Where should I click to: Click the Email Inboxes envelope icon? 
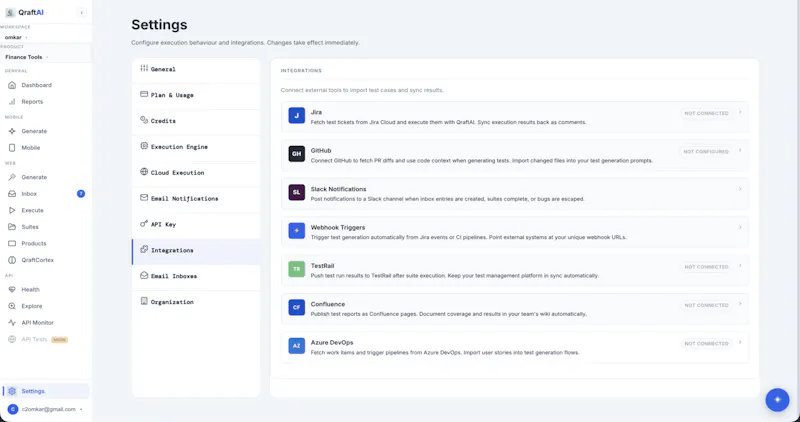[144, 276]
